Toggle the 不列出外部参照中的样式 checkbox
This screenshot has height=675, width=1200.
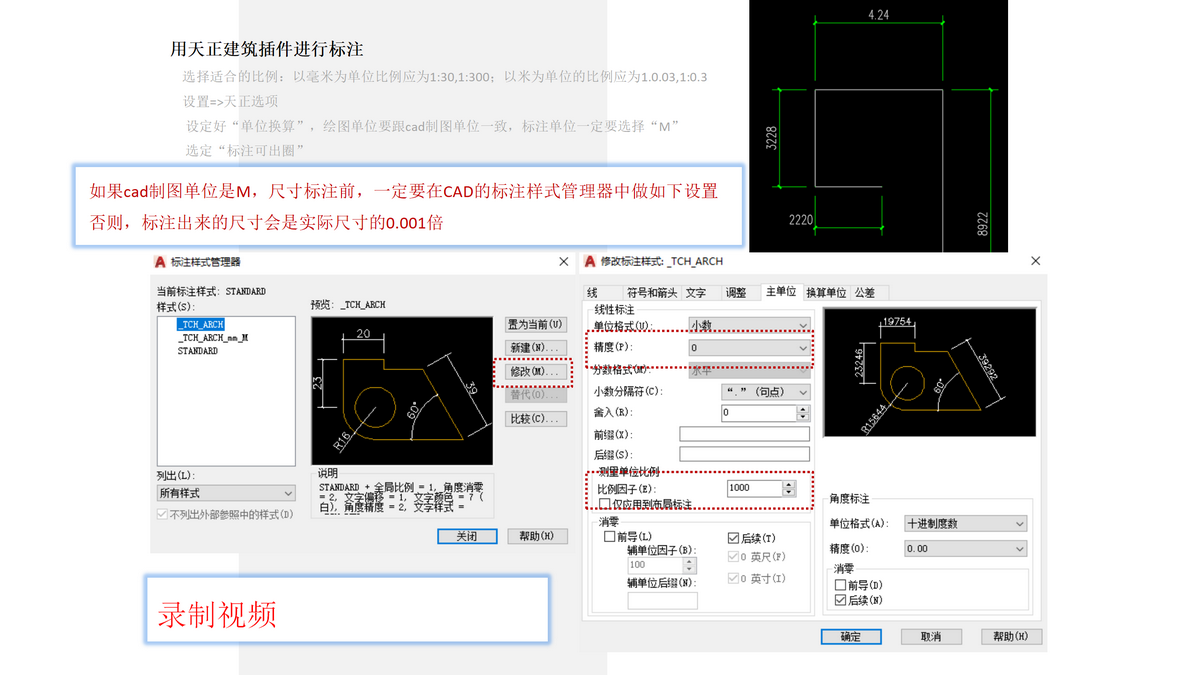coord(161,513)
